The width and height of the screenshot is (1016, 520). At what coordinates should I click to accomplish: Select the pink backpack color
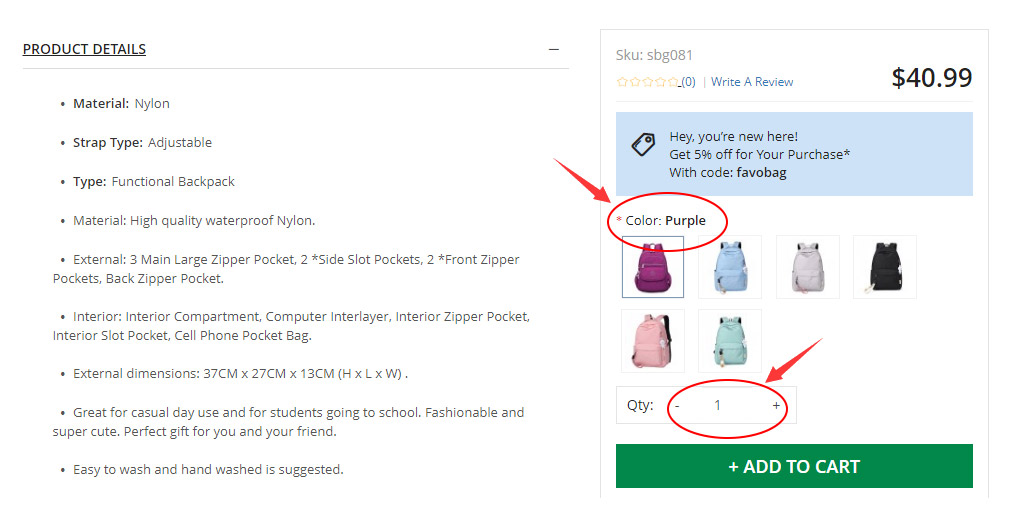(x=653, y=341)
